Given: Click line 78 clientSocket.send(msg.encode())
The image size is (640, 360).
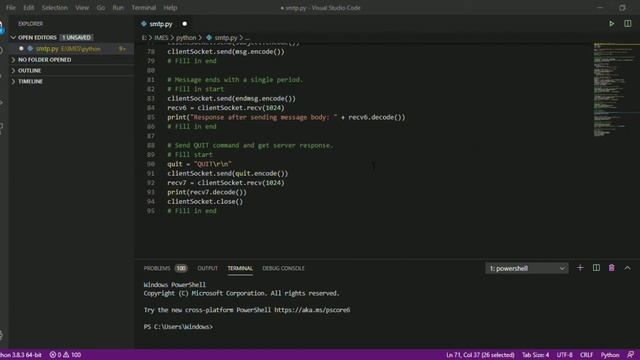Looking at the screenshot, I should point(226,52).
